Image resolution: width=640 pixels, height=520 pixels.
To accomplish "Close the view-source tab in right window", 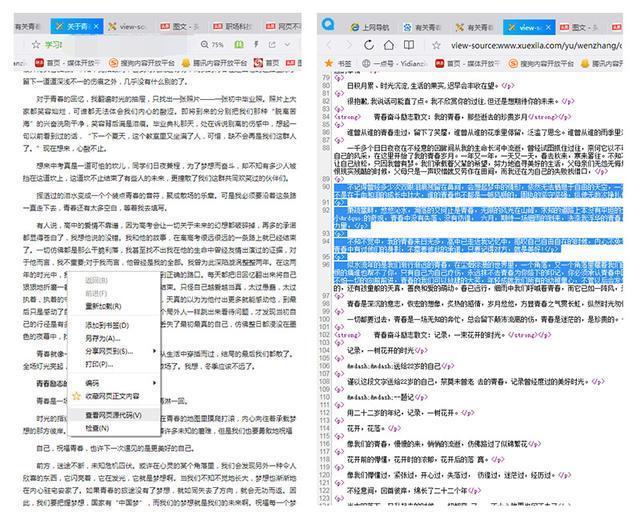I will click(548, 27).
